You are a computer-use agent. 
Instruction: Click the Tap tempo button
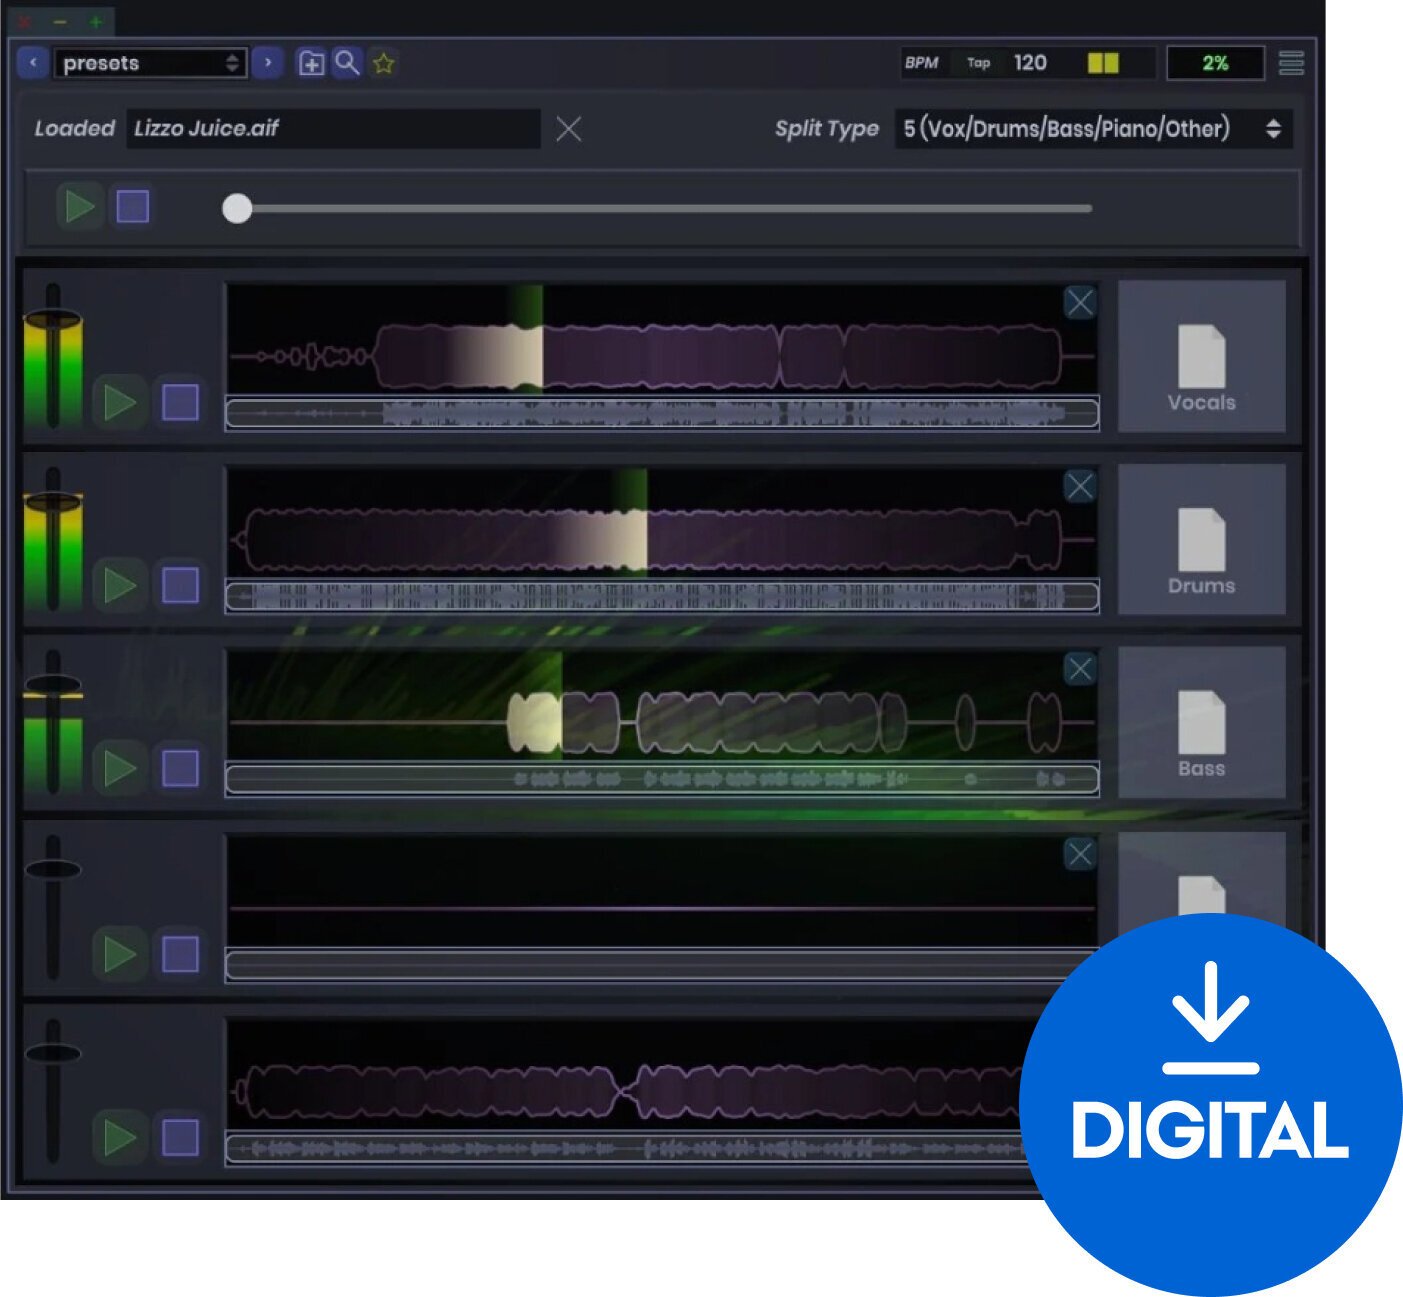[x=978, y=63]
